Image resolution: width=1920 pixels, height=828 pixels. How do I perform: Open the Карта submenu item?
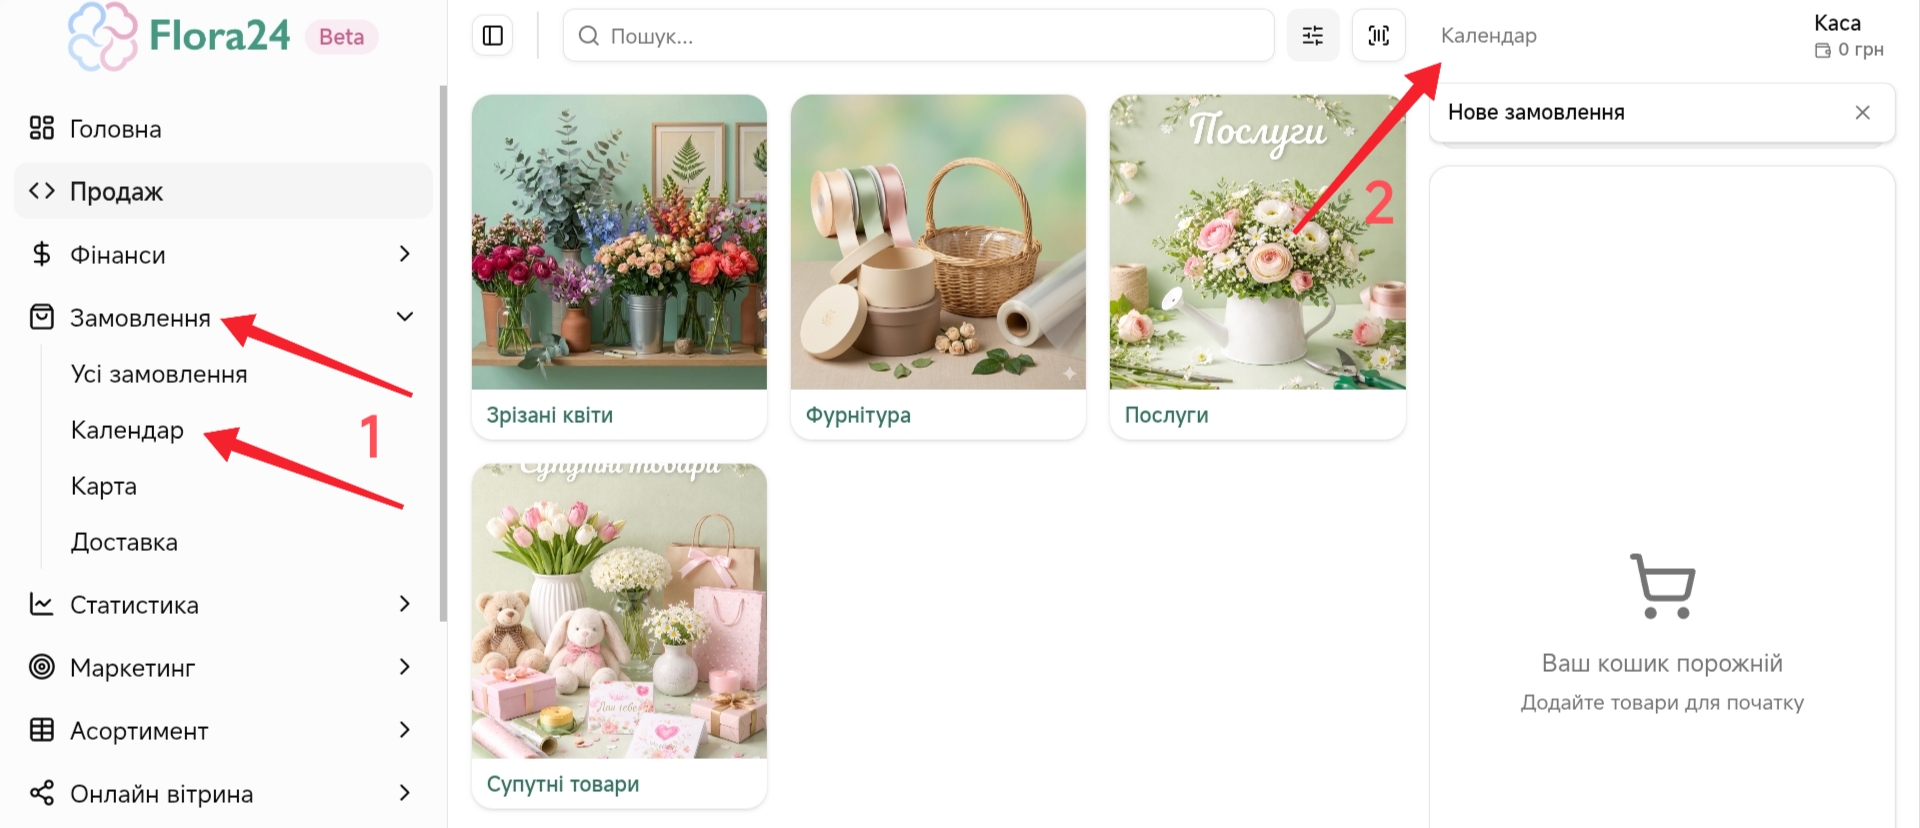[104, 486]
